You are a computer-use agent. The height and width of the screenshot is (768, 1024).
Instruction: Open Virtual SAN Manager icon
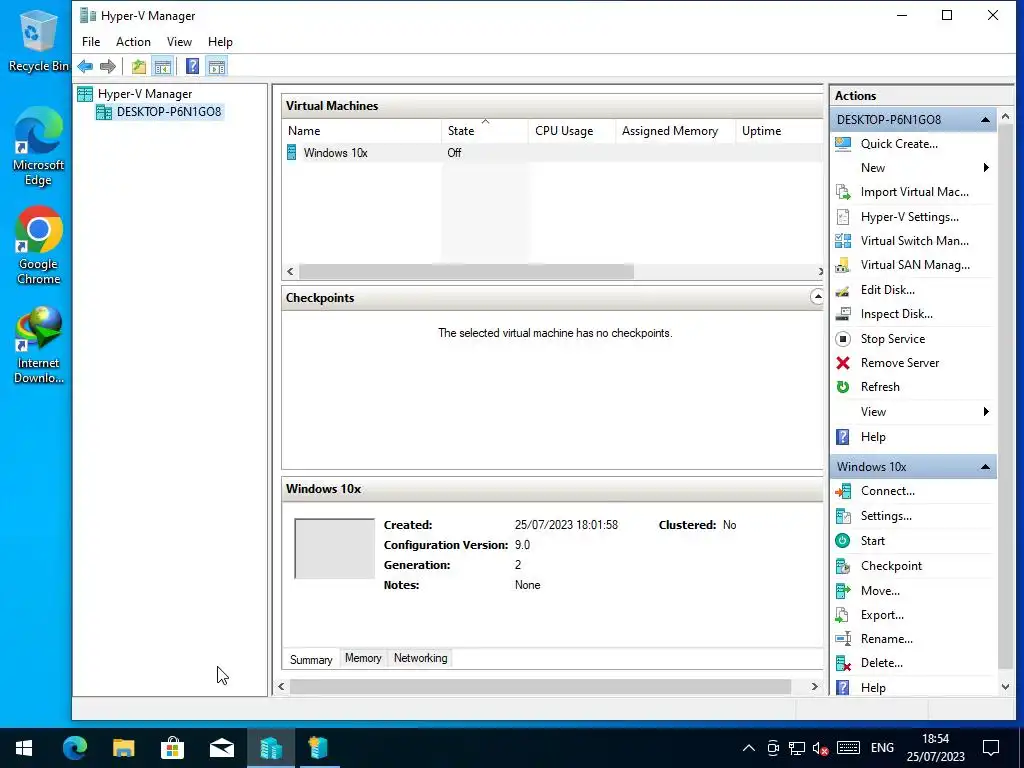[843, 265]
